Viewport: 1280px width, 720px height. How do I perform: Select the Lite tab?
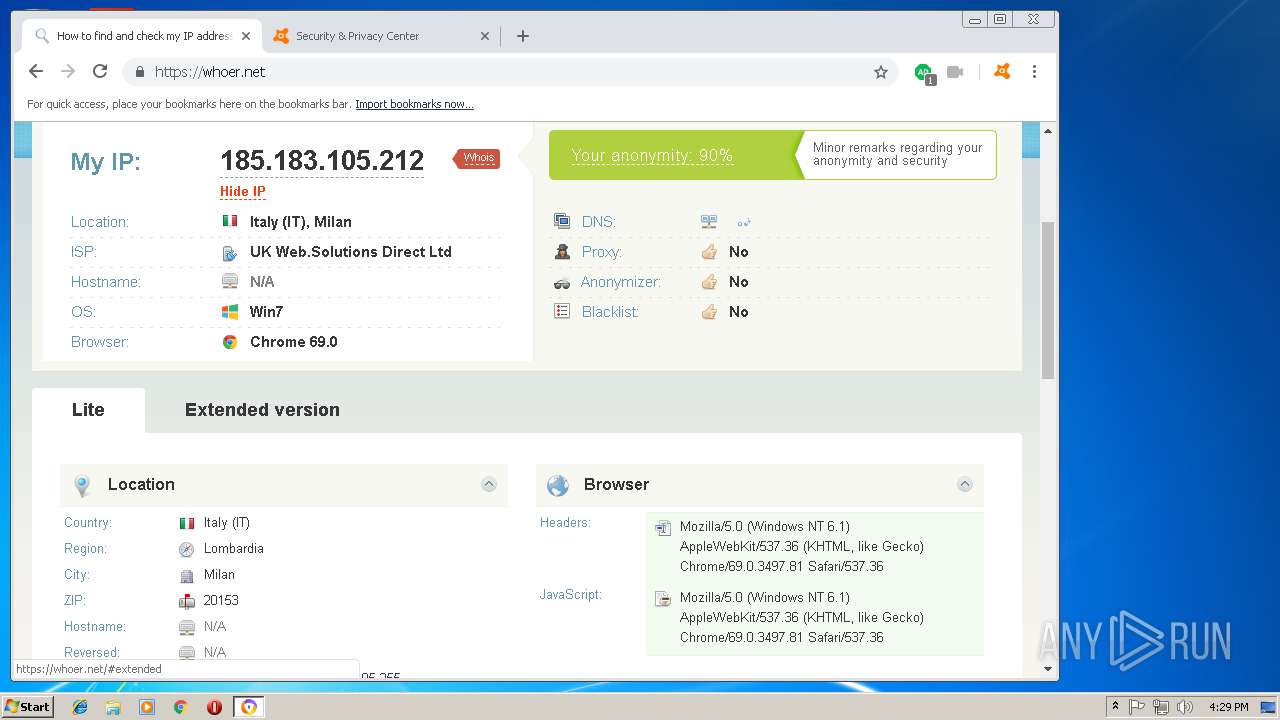point(88,410)
